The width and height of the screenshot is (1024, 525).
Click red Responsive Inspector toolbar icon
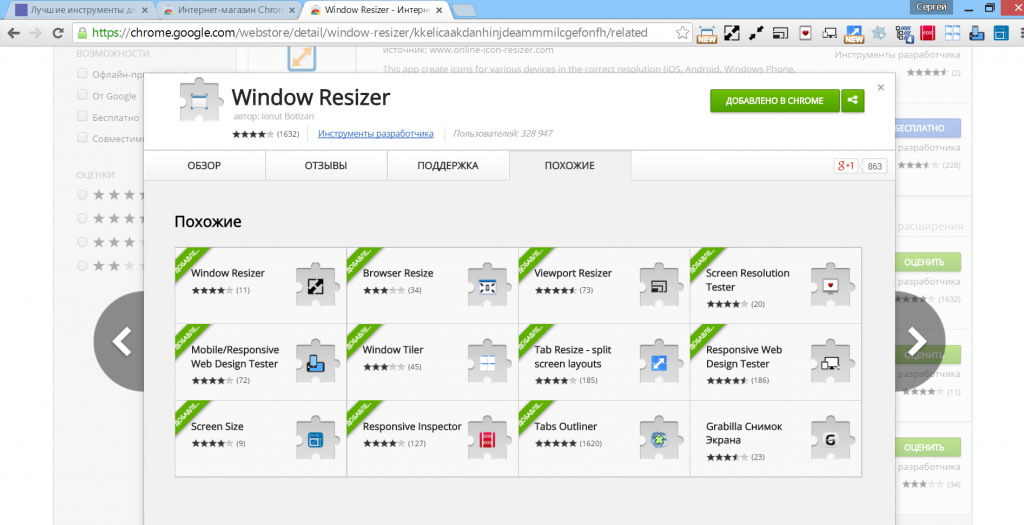coord(927,33)
